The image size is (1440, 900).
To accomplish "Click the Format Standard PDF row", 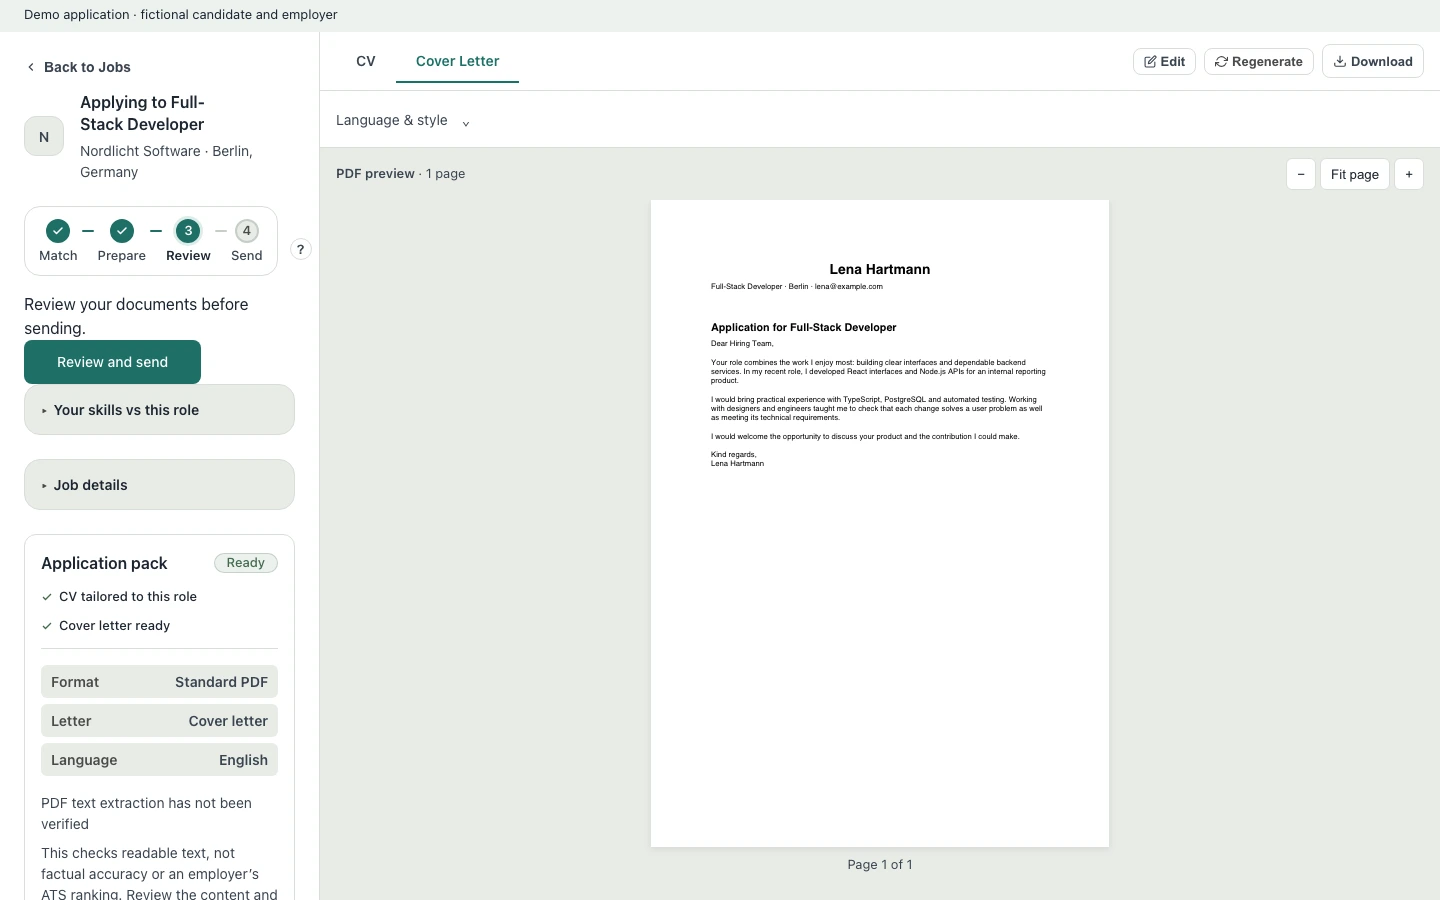I will 159,682.
